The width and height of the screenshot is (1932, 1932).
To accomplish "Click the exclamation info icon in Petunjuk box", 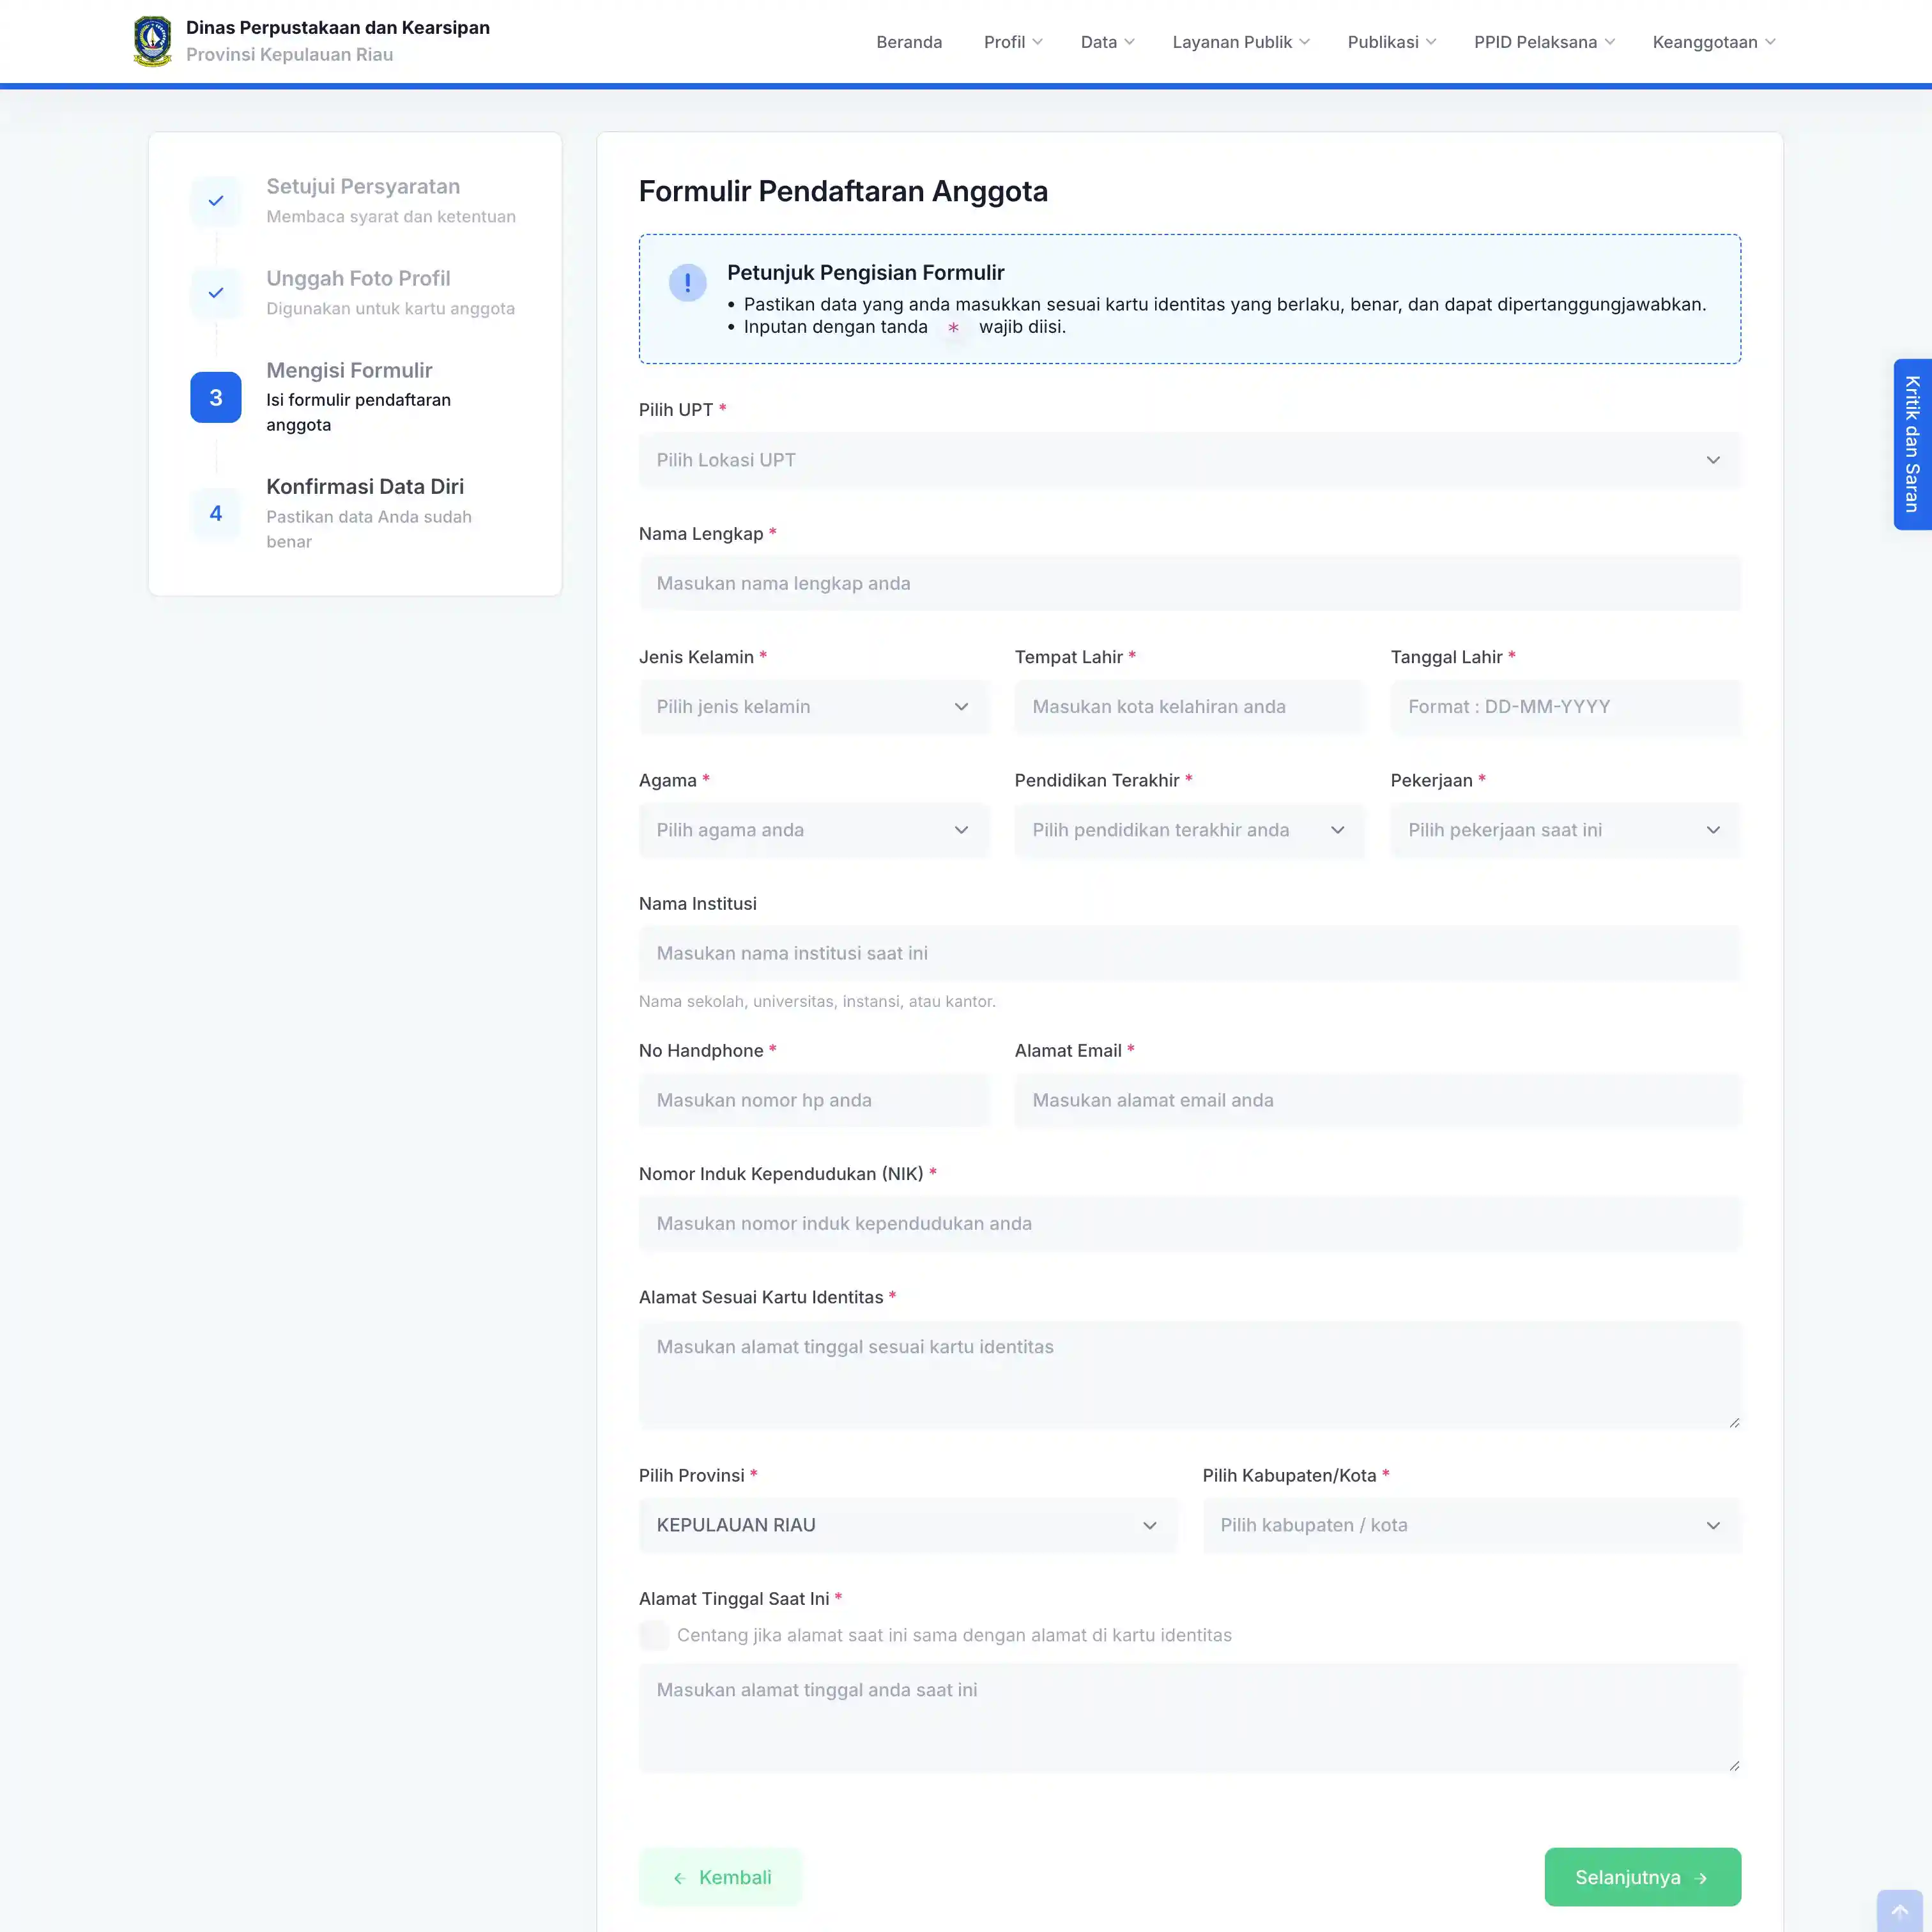I will 687,283.
